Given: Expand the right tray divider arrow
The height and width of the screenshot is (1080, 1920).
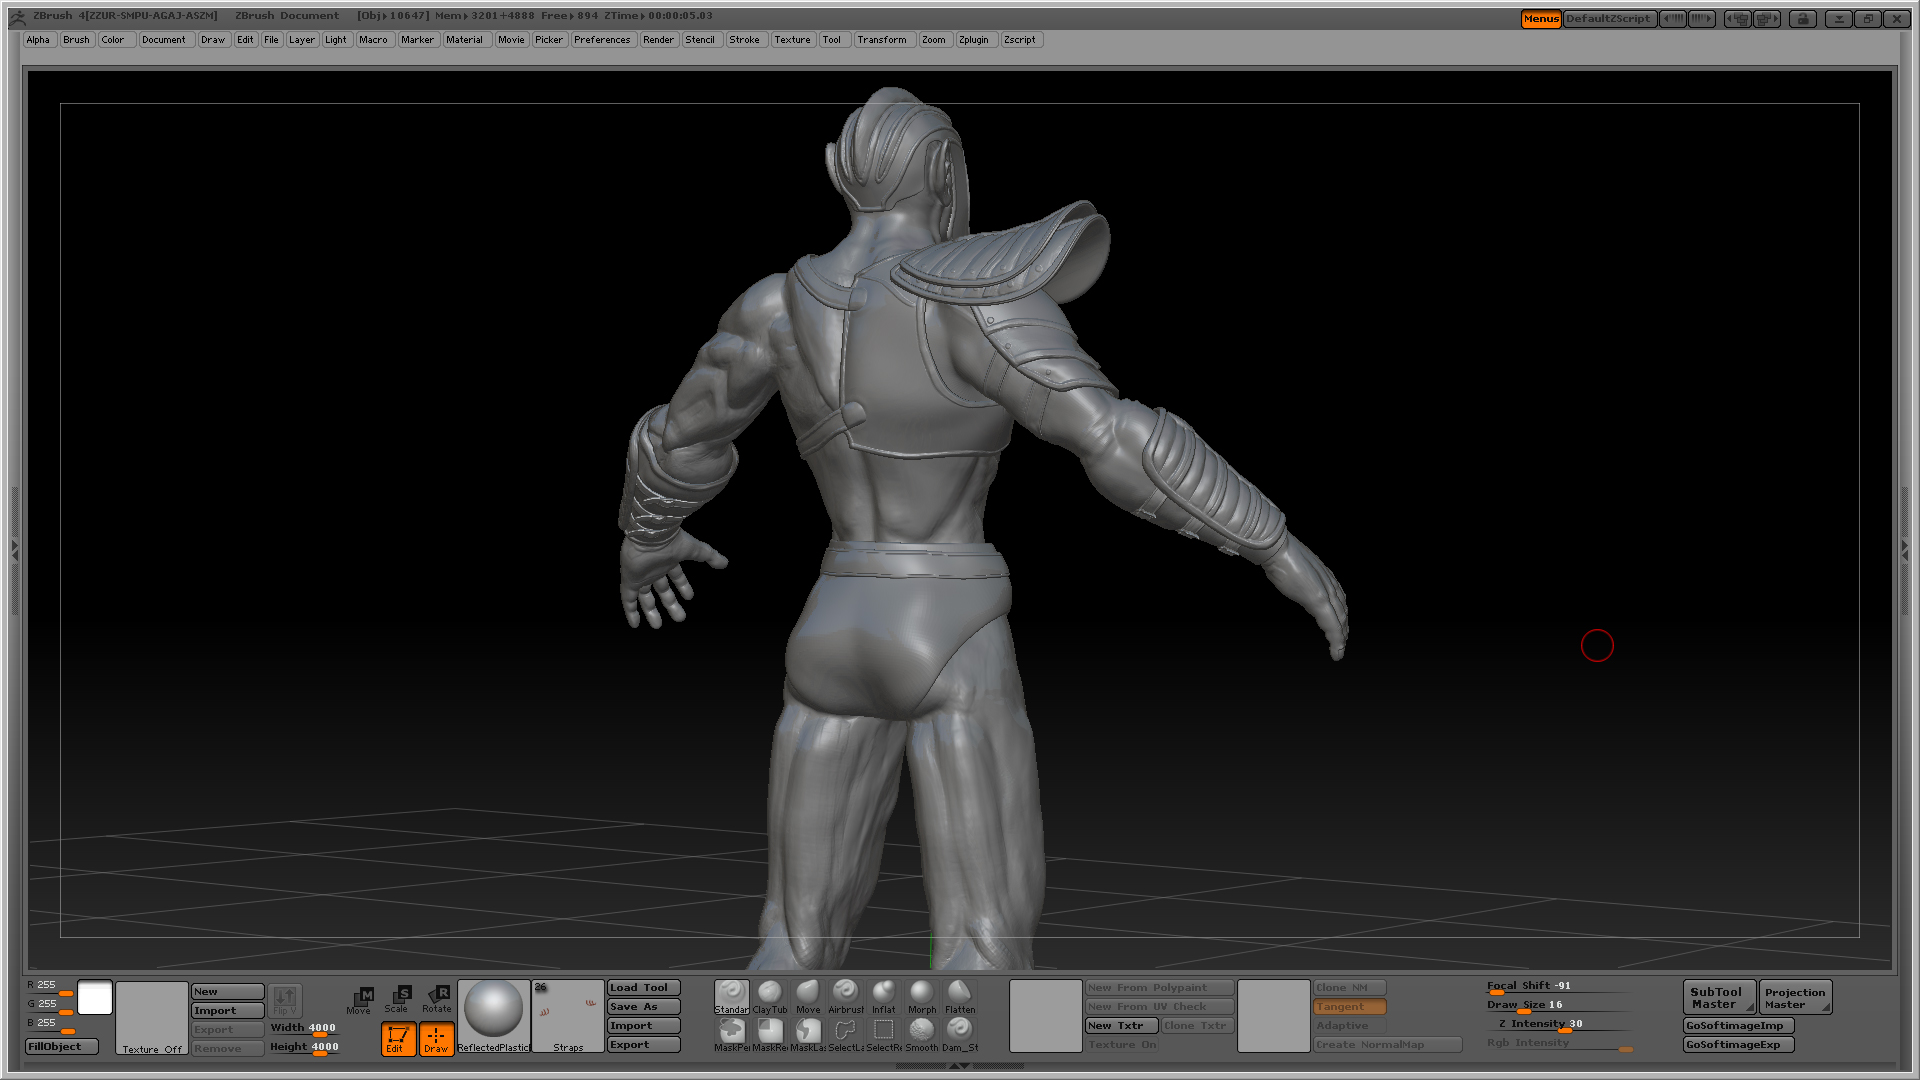Looking at the screenshot, I should (x=1905, y=549).
